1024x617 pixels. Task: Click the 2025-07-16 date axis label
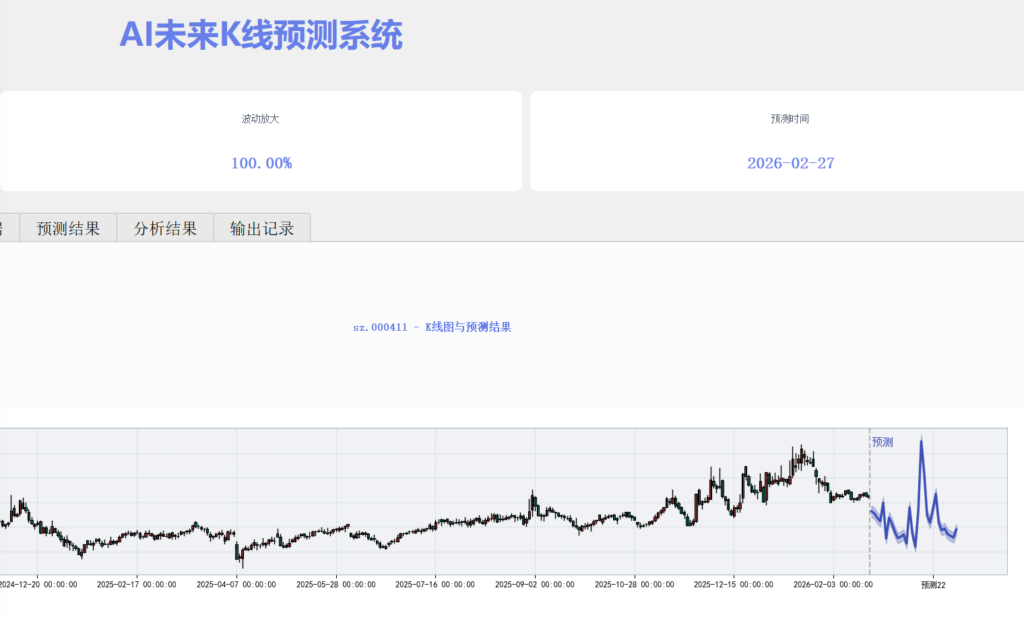tap(435, 585)
